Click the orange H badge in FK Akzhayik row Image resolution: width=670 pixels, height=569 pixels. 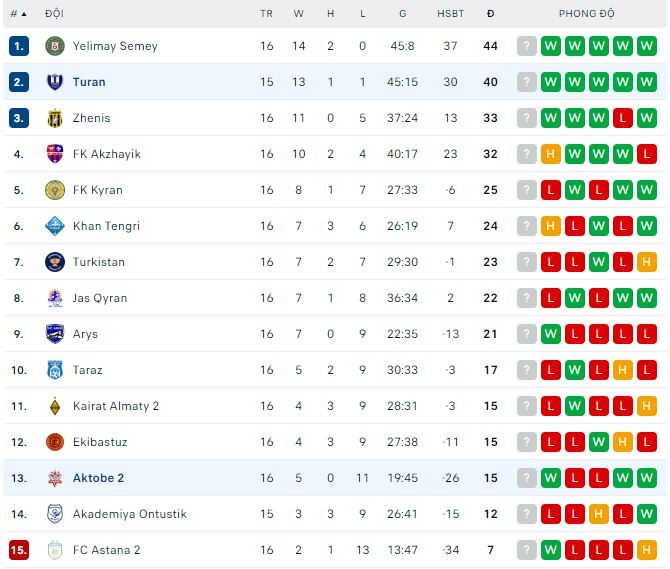point(550,154)
